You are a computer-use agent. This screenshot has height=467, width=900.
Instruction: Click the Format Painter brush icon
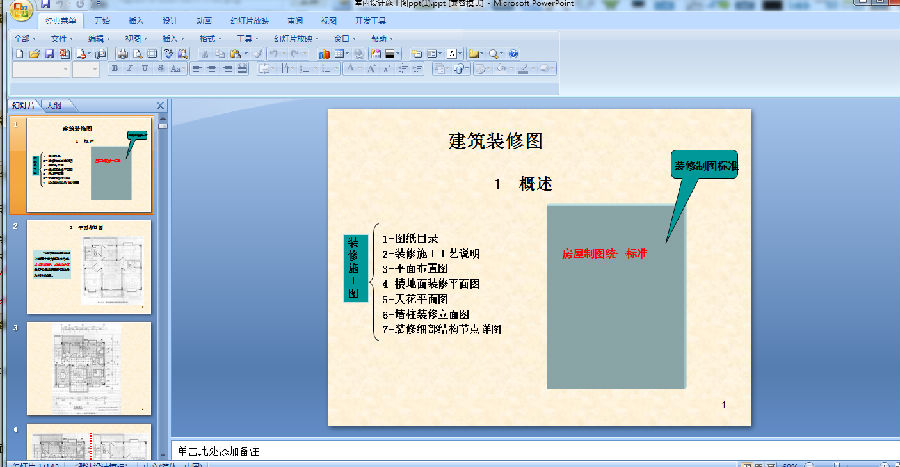[258, 54]
